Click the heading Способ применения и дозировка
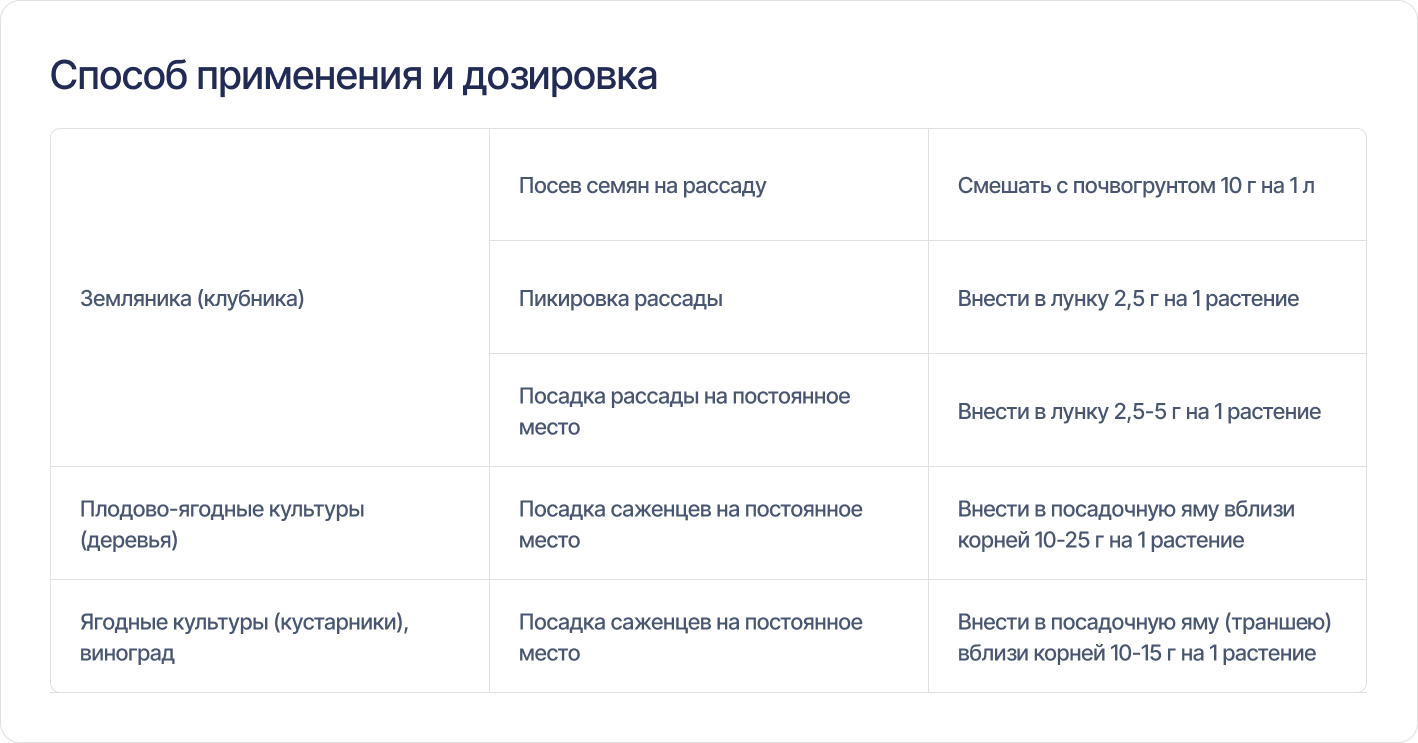 354,77
